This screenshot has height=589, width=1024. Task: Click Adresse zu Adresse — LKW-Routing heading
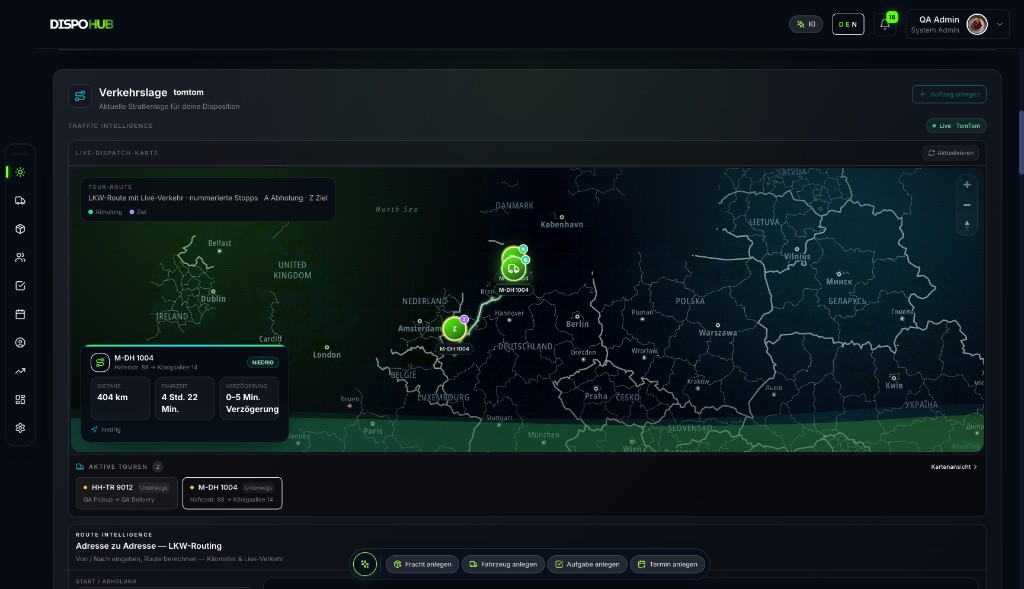[148, 546]
